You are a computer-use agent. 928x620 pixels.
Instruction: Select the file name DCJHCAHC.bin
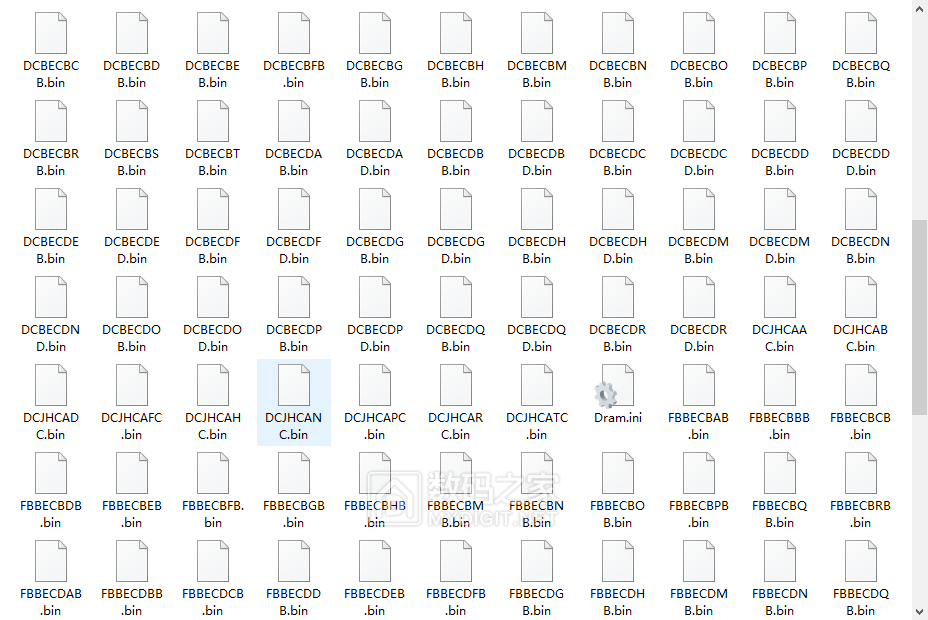[x=212, y=427]
